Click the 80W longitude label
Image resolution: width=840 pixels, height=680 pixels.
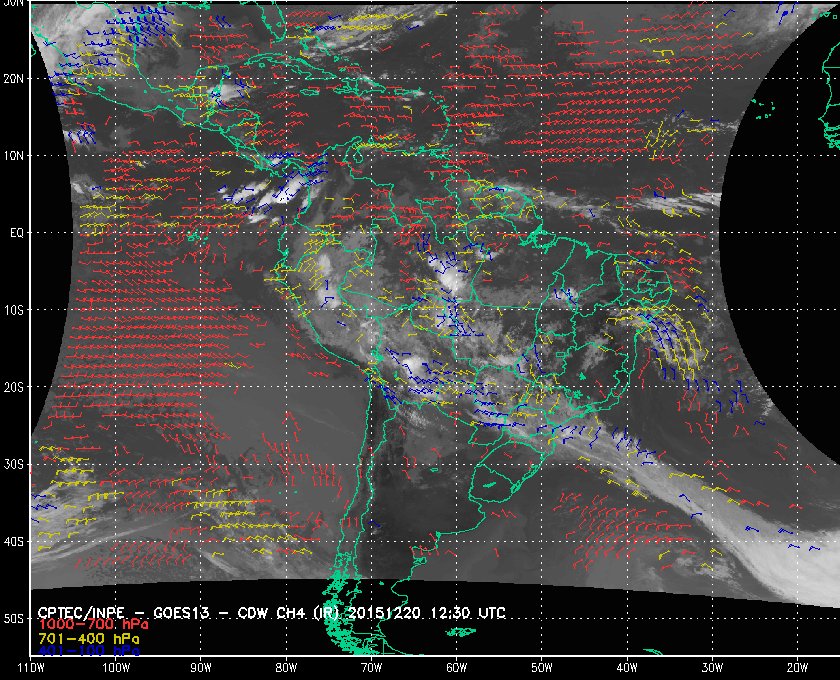click(286, 668)
